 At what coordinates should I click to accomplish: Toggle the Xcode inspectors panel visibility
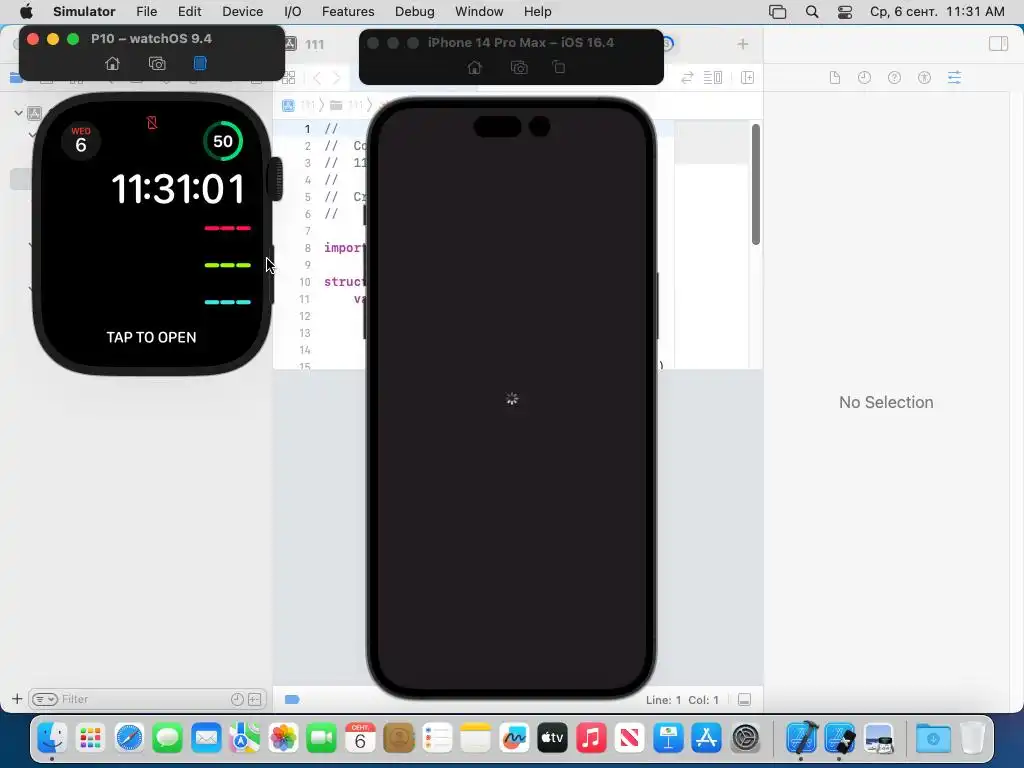coord(998,44)
